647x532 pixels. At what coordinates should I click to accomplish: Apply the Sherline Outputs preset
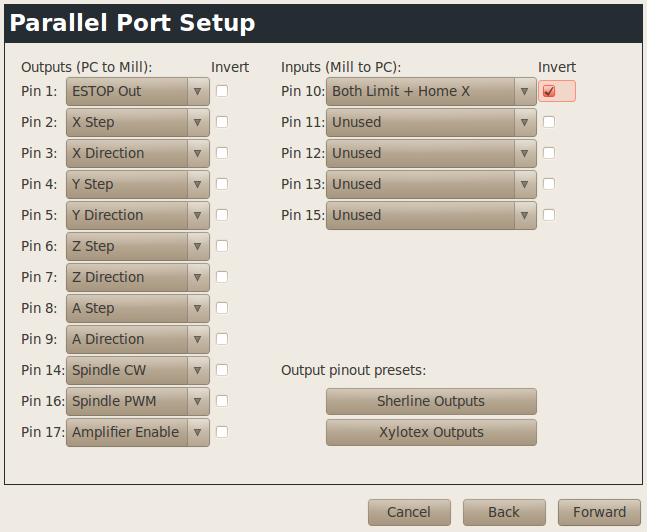tap(431, 401)
